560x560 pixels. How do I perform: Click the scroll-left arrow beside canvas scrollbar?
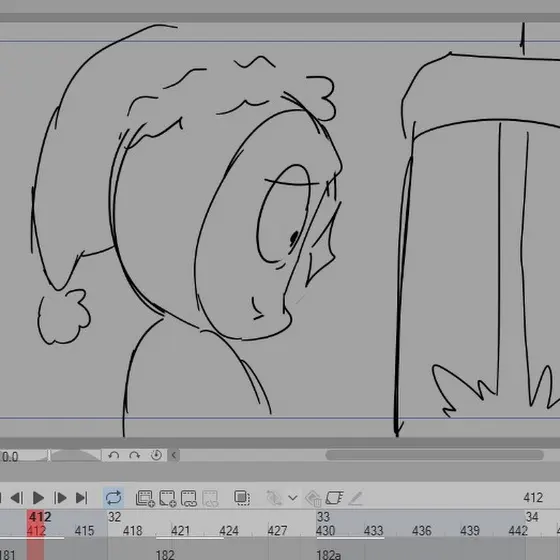click(x=174, y=455)
